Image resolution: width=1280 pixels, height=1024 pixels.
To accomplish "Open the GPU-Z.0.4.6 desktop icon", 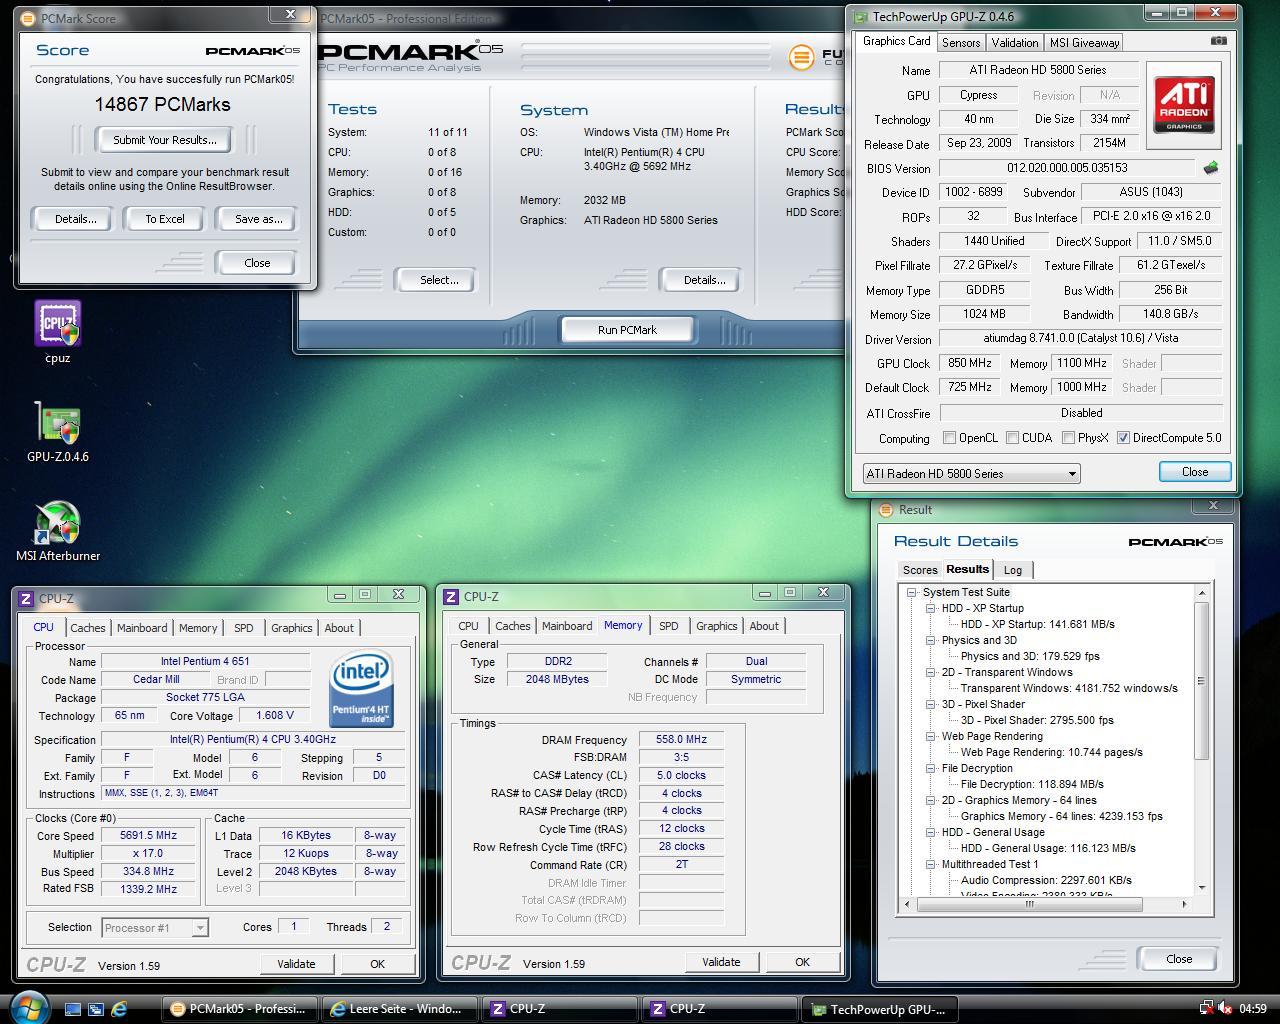I will [58, 424].
